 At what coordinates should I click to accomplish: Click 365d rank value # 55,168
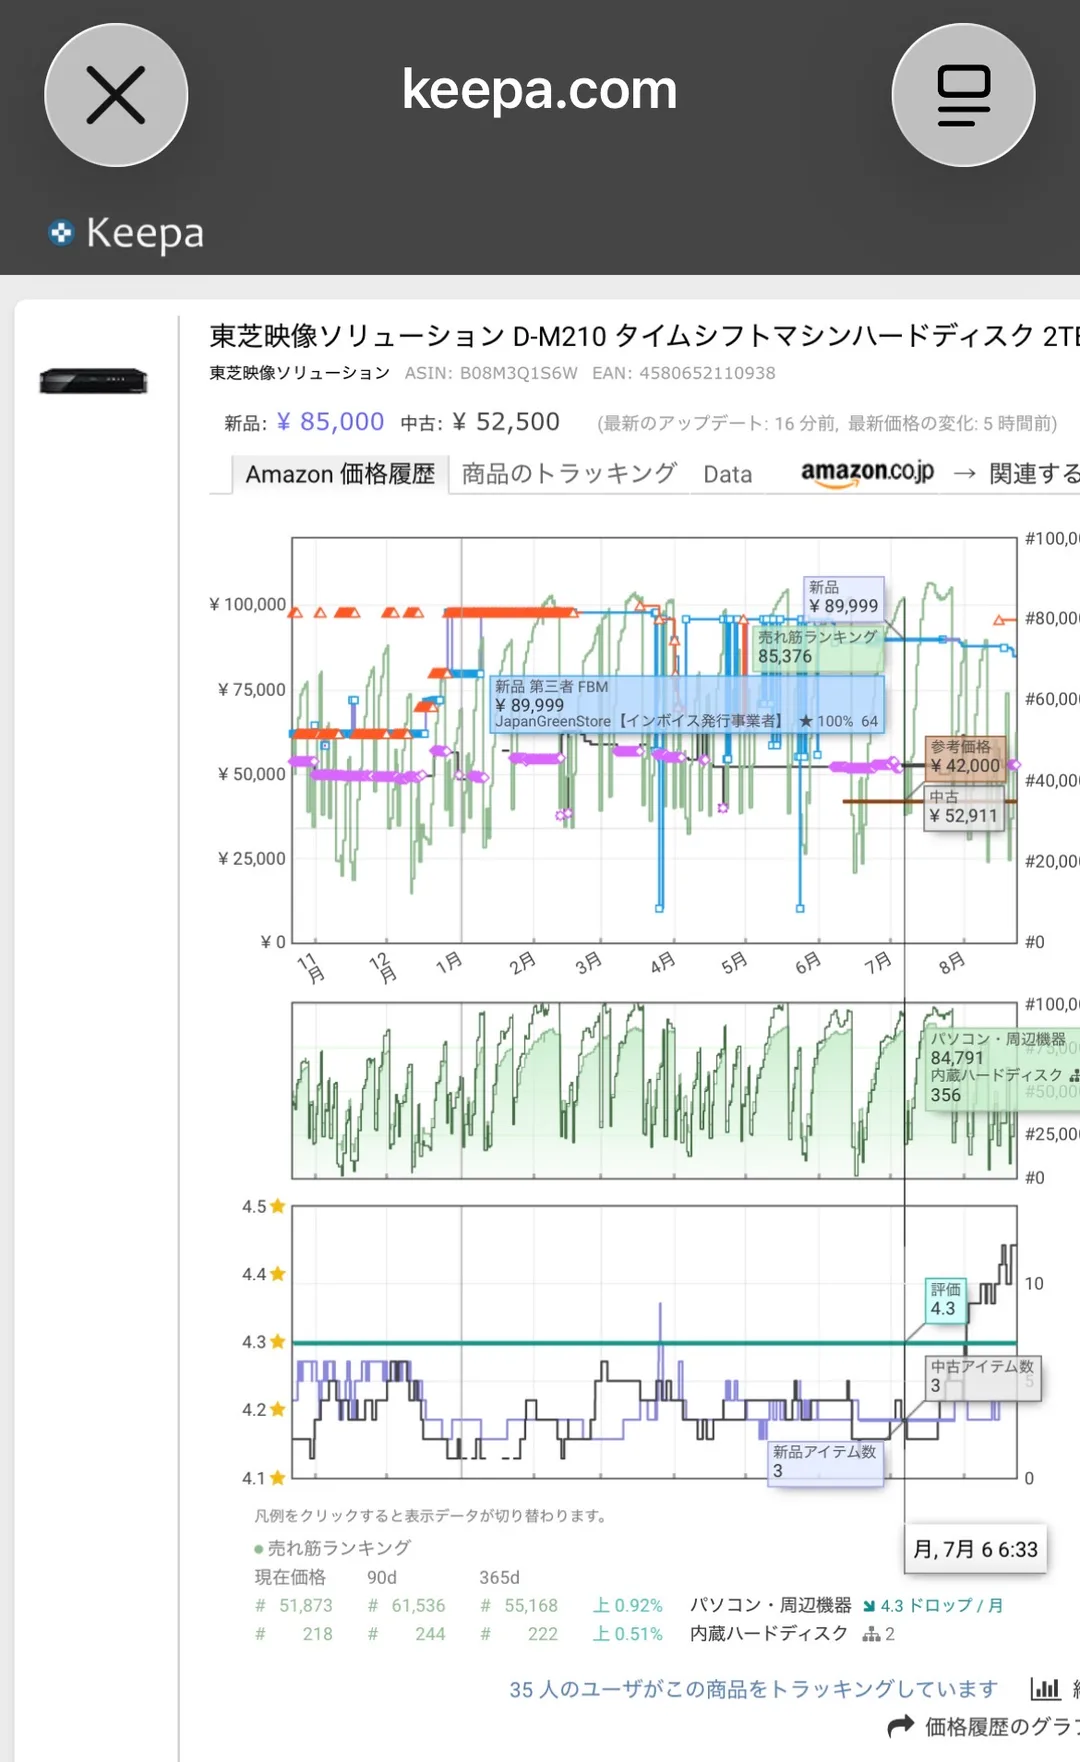[519, 1605]
